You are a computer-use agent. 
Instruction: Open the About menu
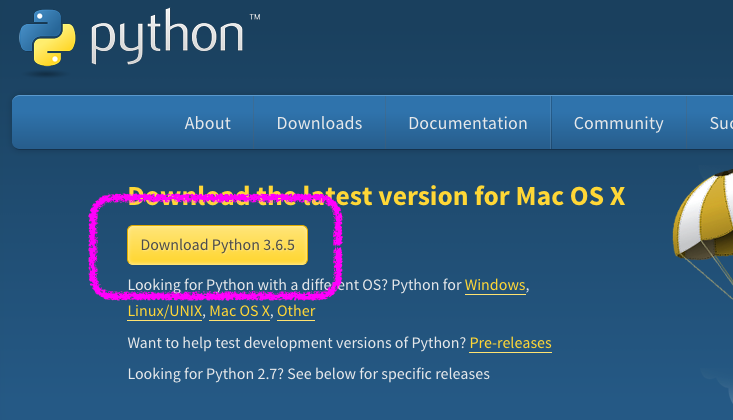point(207,123)
